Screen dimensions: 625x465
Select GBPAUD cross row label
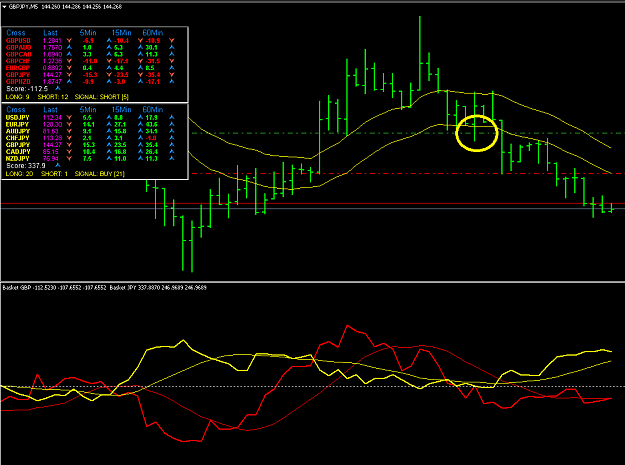18,47
